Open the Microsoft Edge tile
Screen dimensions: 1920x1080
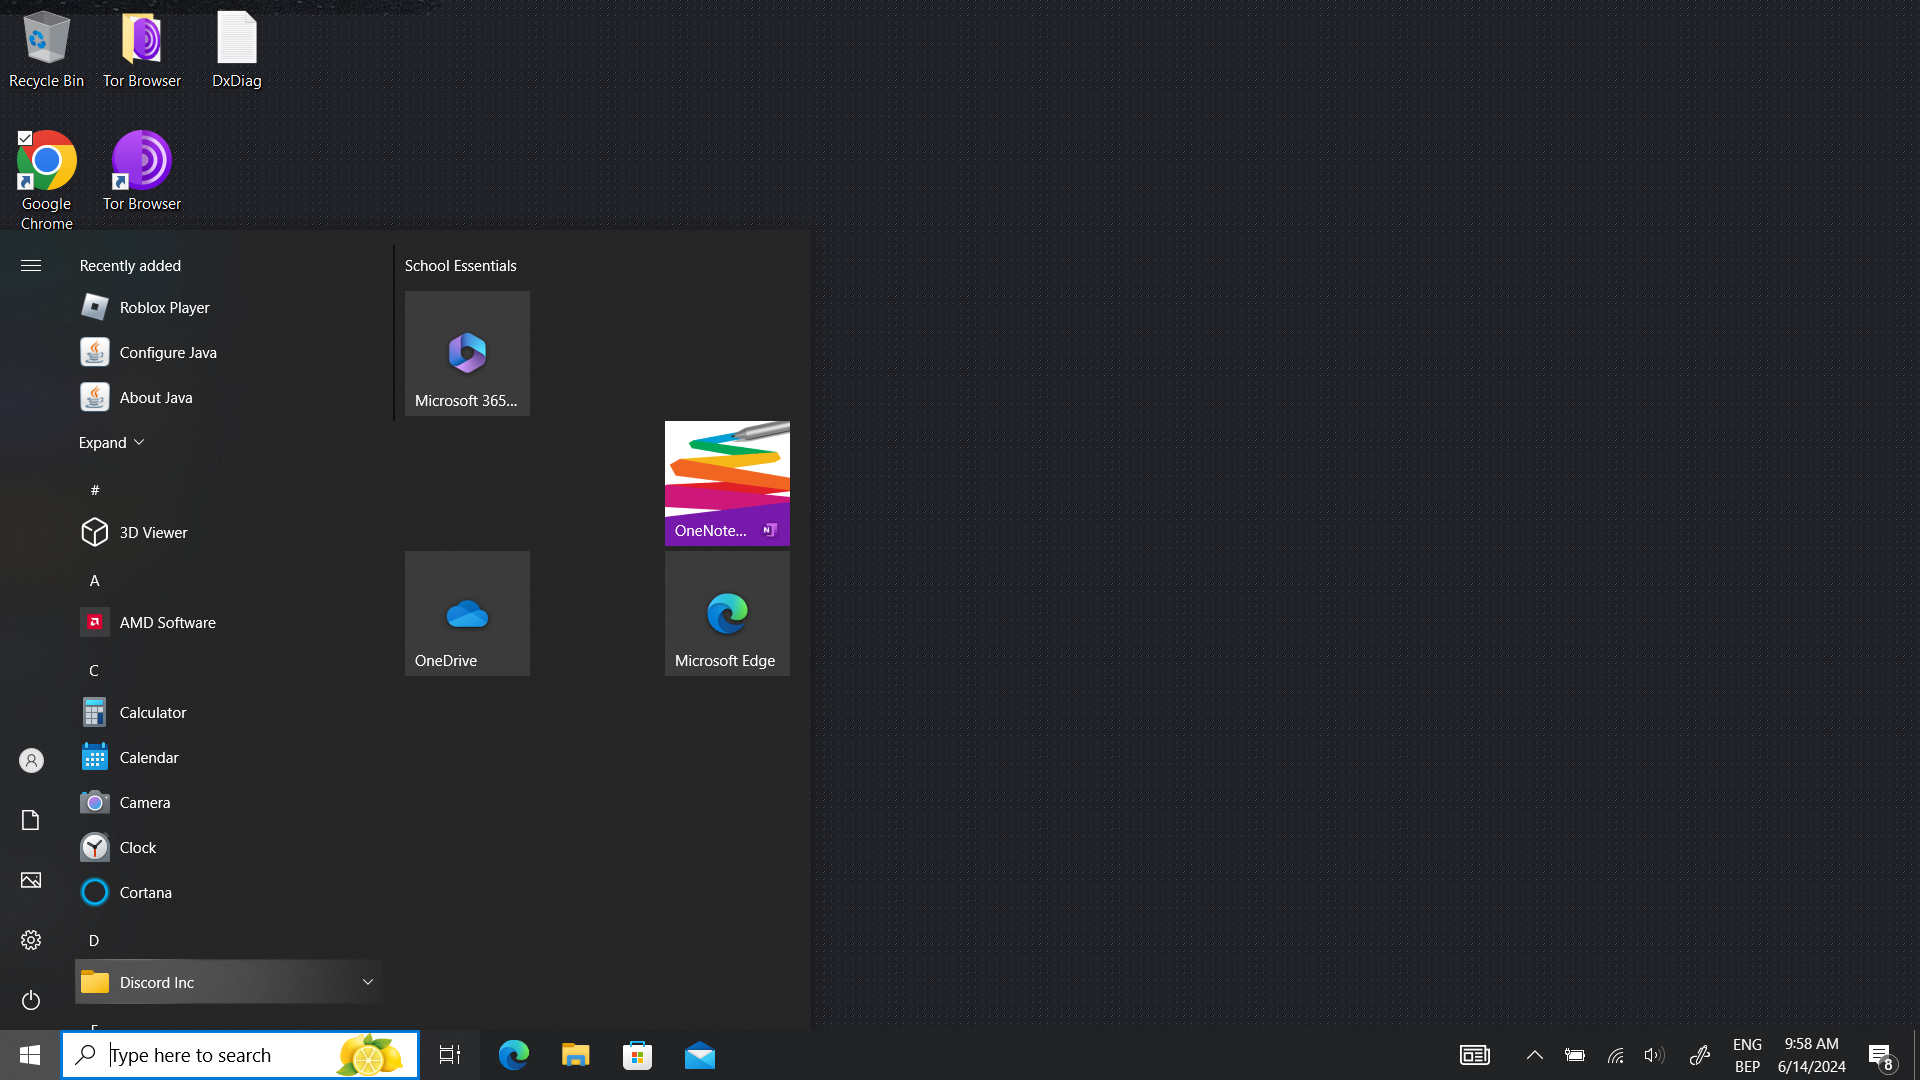(727, 613)
